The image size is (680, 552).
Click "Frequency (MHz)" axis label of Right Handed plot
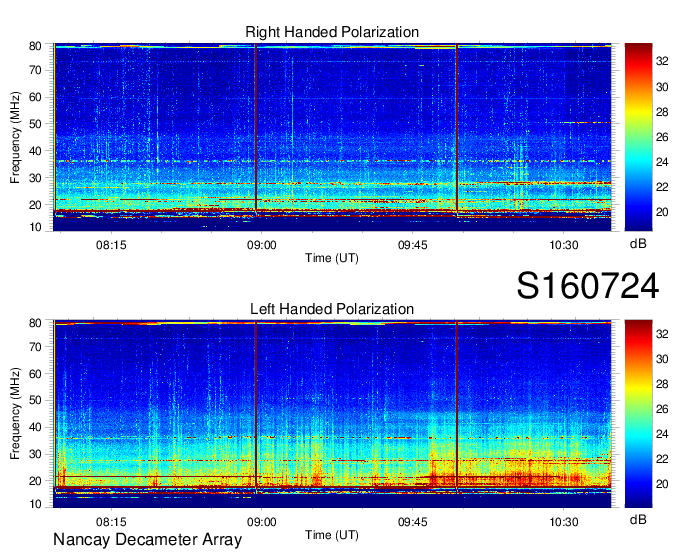point(15,137)
